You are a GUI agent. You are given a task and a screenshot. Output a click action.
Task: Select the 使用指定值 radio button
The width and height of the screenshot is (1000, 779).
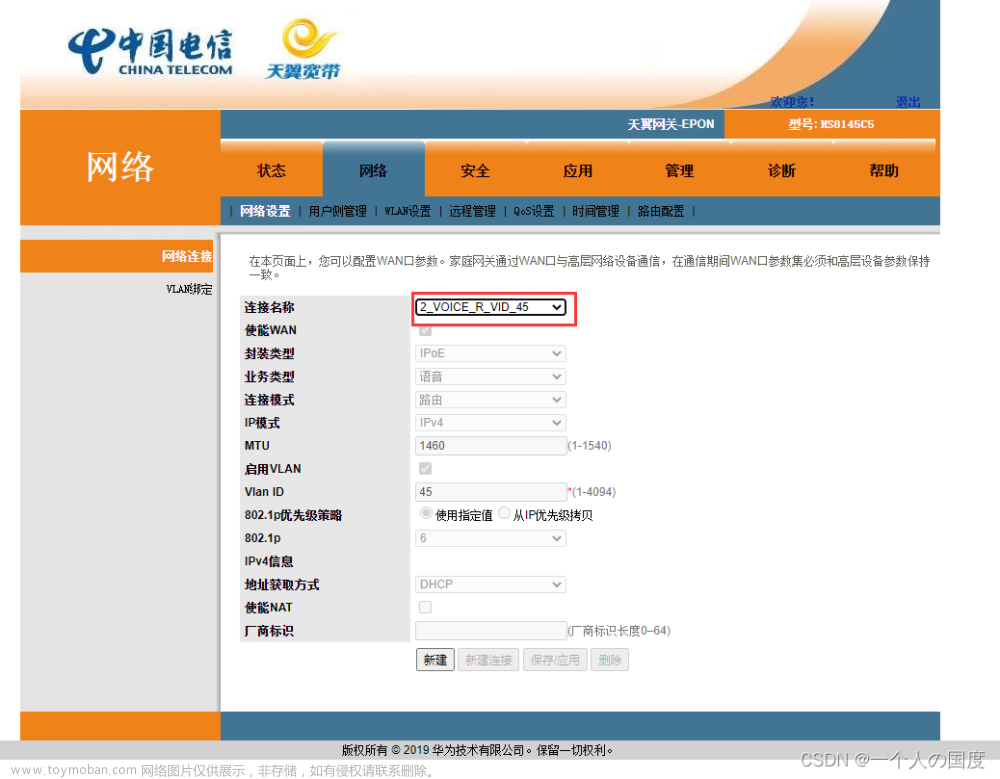pyautogui.click(x=426, y=514)
